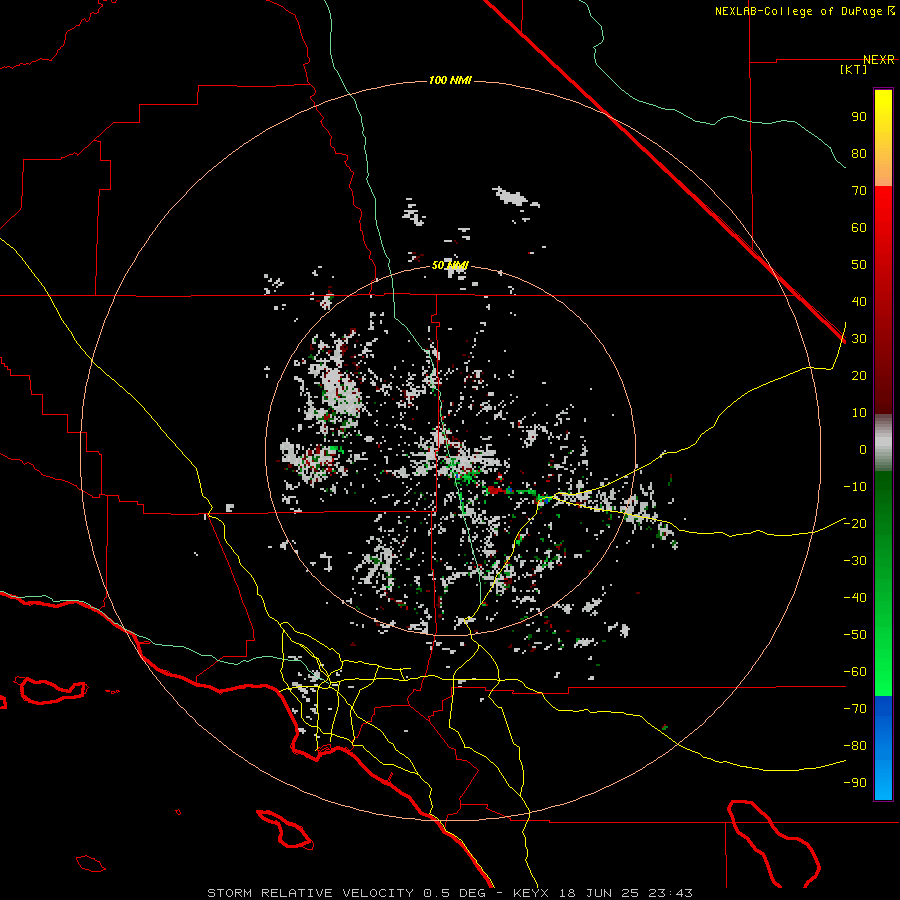The width and height of the screenshot is (900, 900).
Task: Click the -60 value on the velocity scale
Action: (x=855, y=672)
